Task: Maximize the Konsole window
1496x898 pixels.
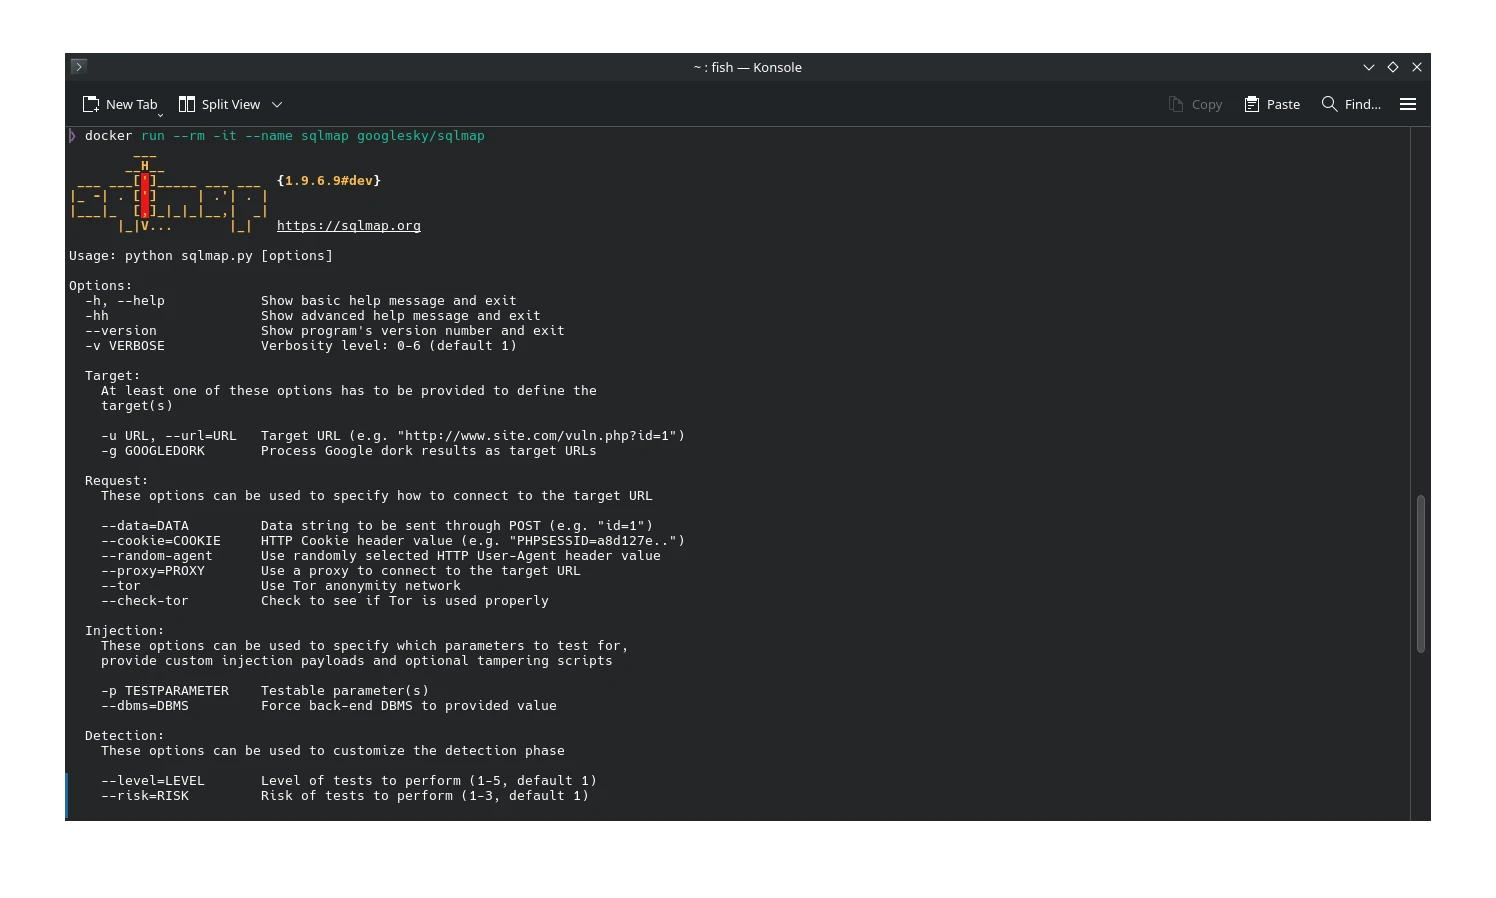Action: click(x=1393, y=67)
